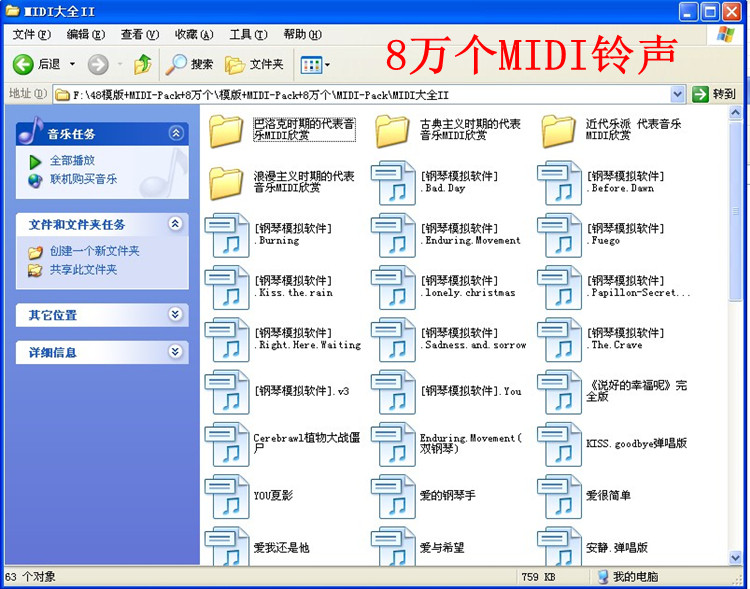750x589 pixels.
Task: Click the 联机购买音乐 link
Action: click(83, 179)
